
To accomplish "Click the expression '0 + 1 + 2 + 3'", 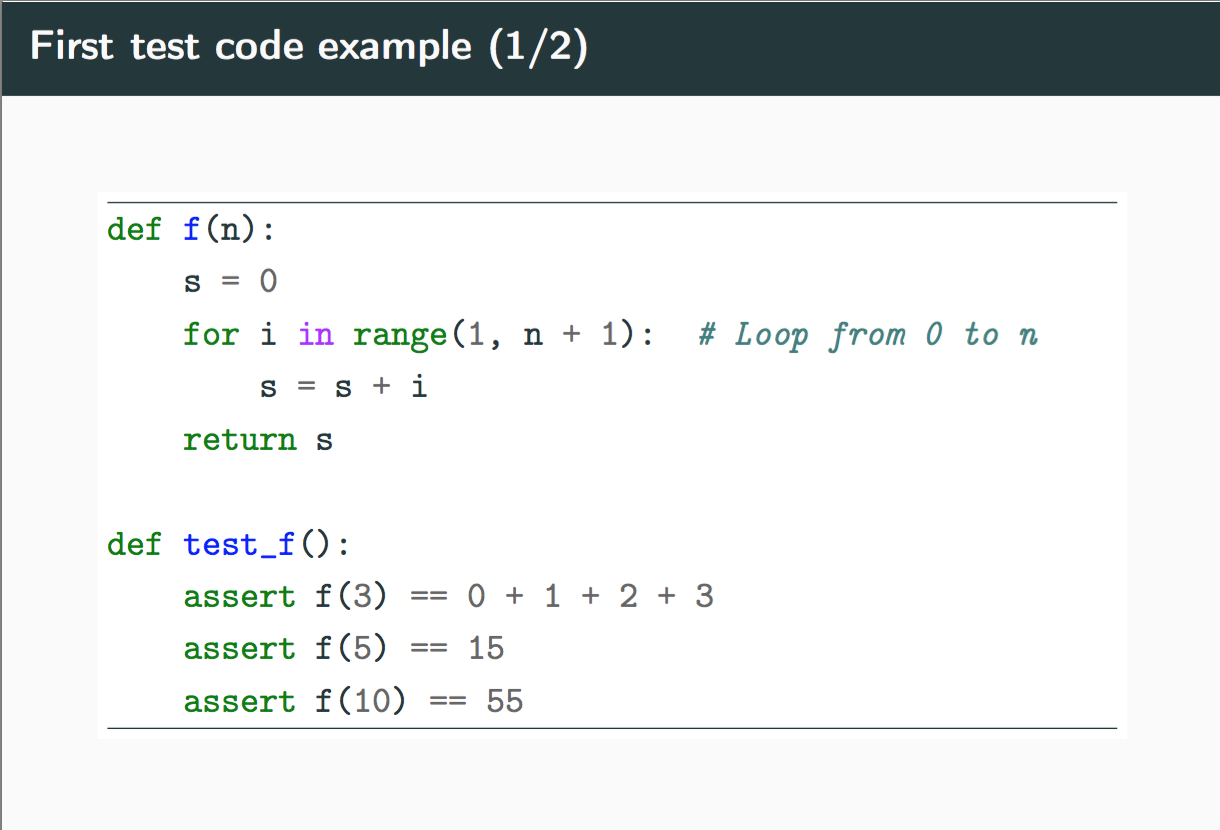I will point(590,597).
